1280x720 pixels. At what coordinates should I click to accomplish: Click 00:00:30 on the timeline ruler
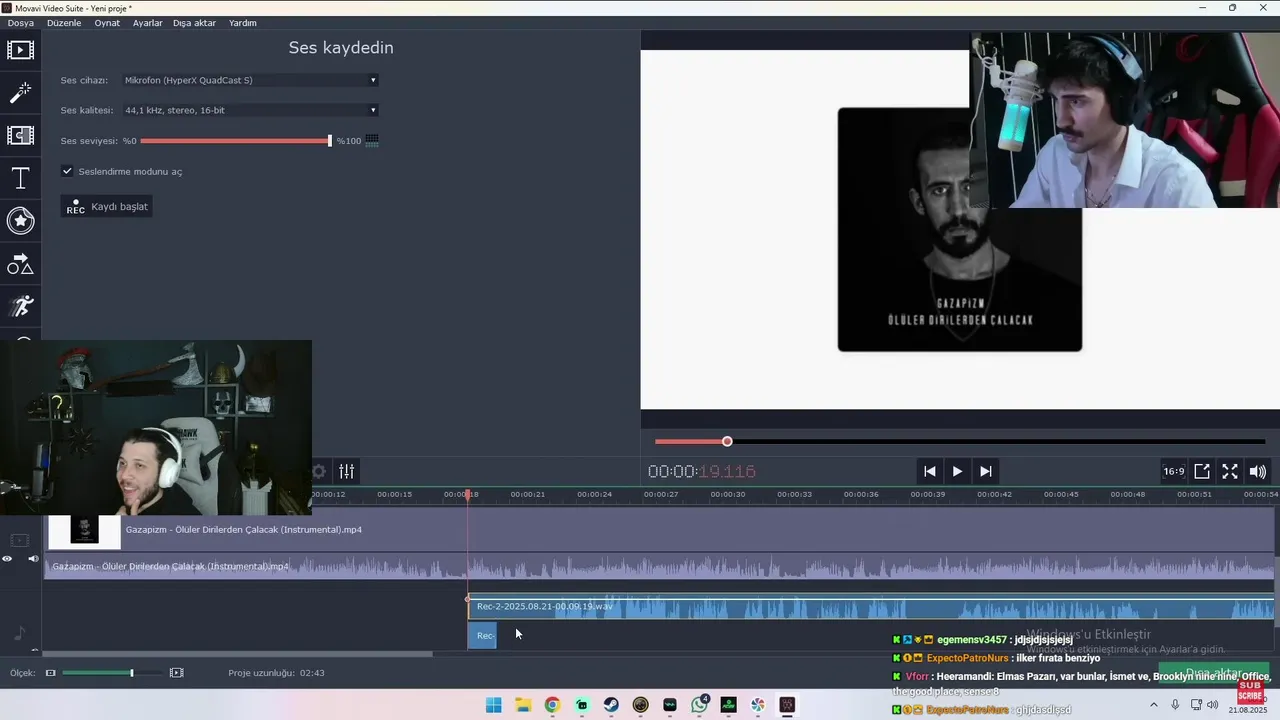coord(727,494)
